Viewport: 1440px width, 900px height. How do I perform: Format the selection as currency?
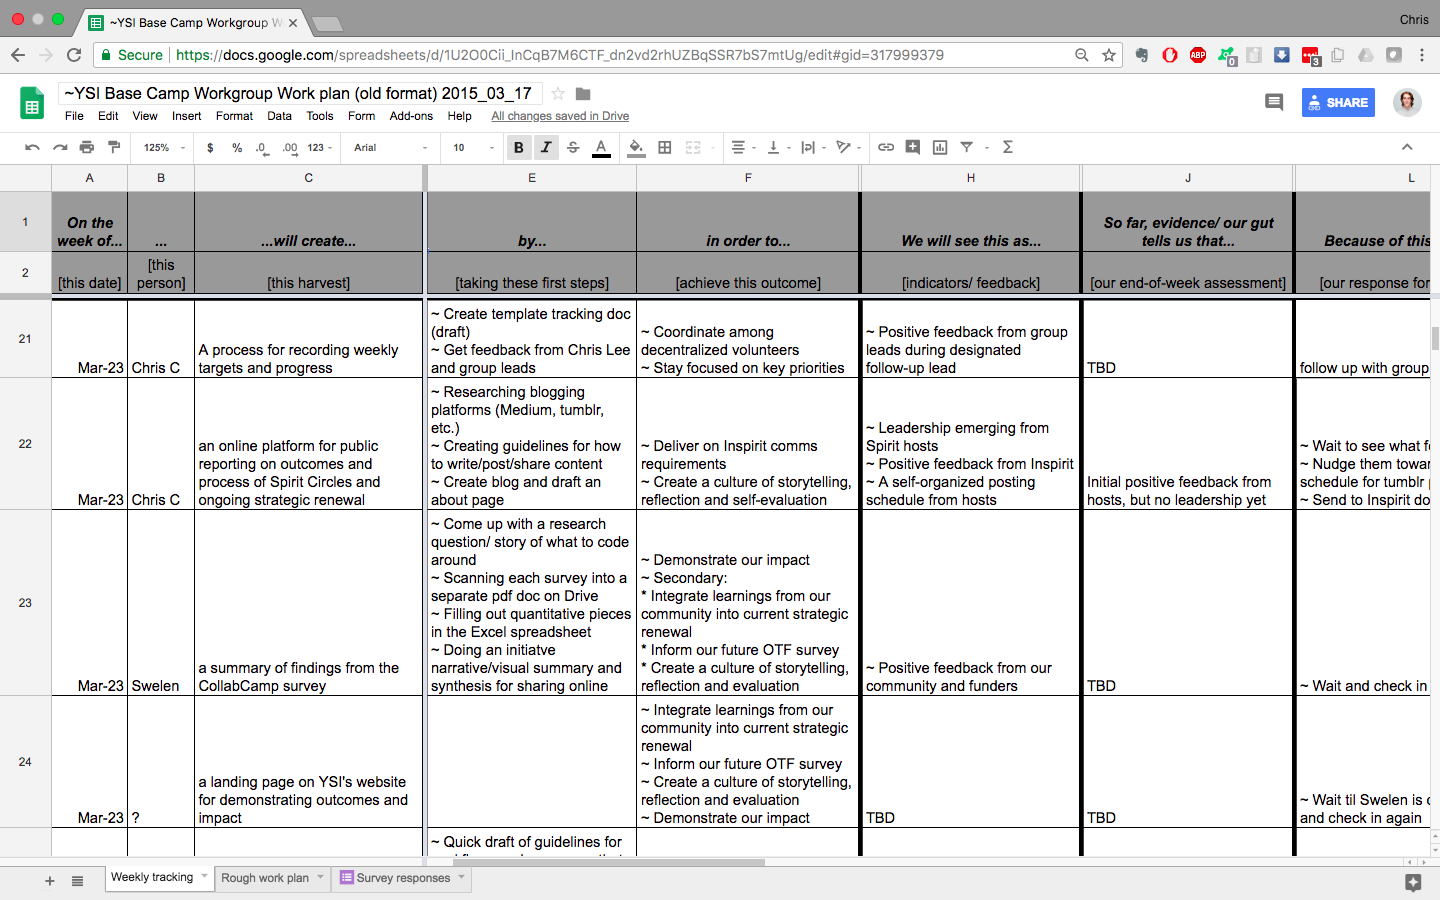(210, 147)
